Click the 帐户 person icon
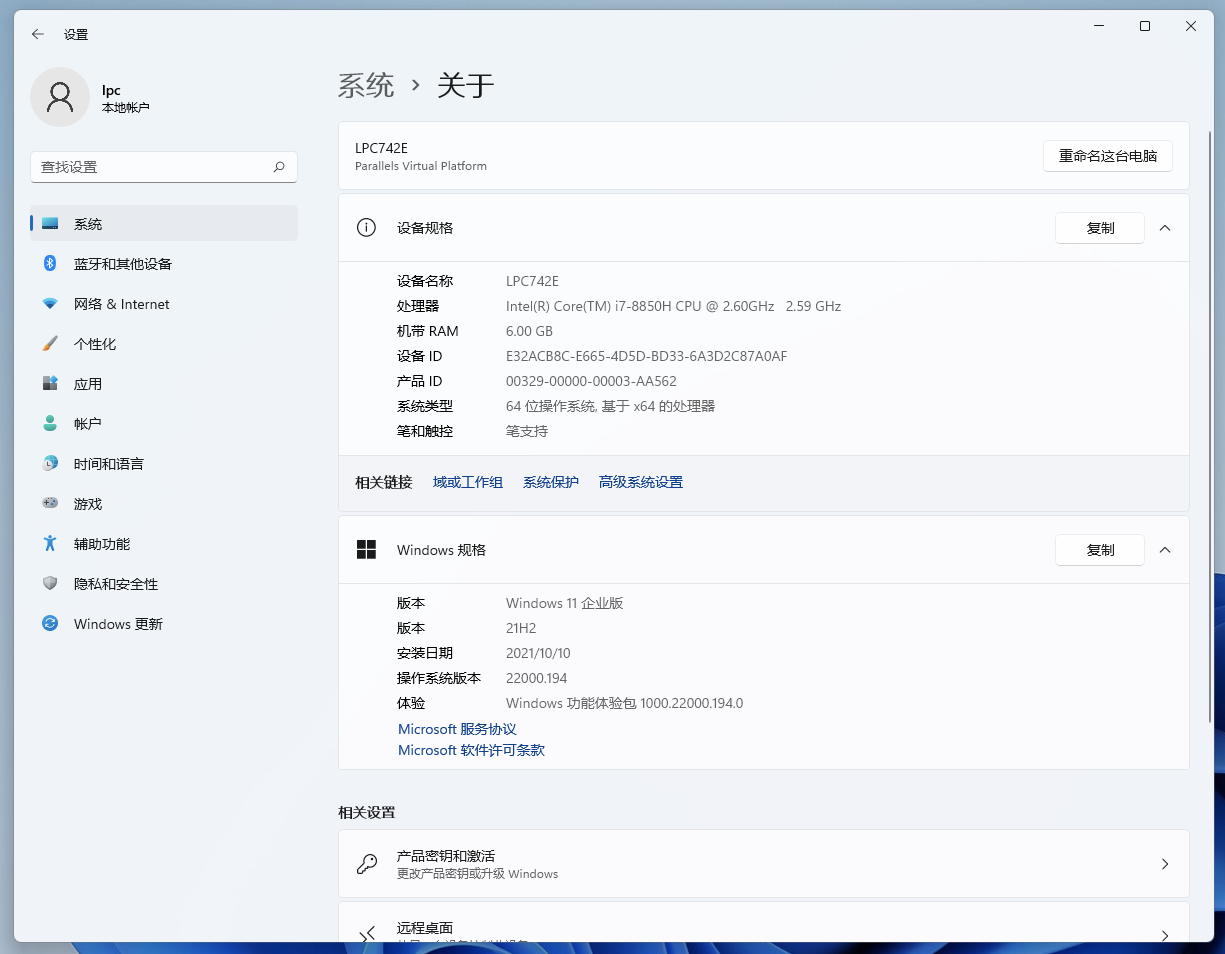The height and width of the screenshot is (954, 1225). click(x=50, y=424)
